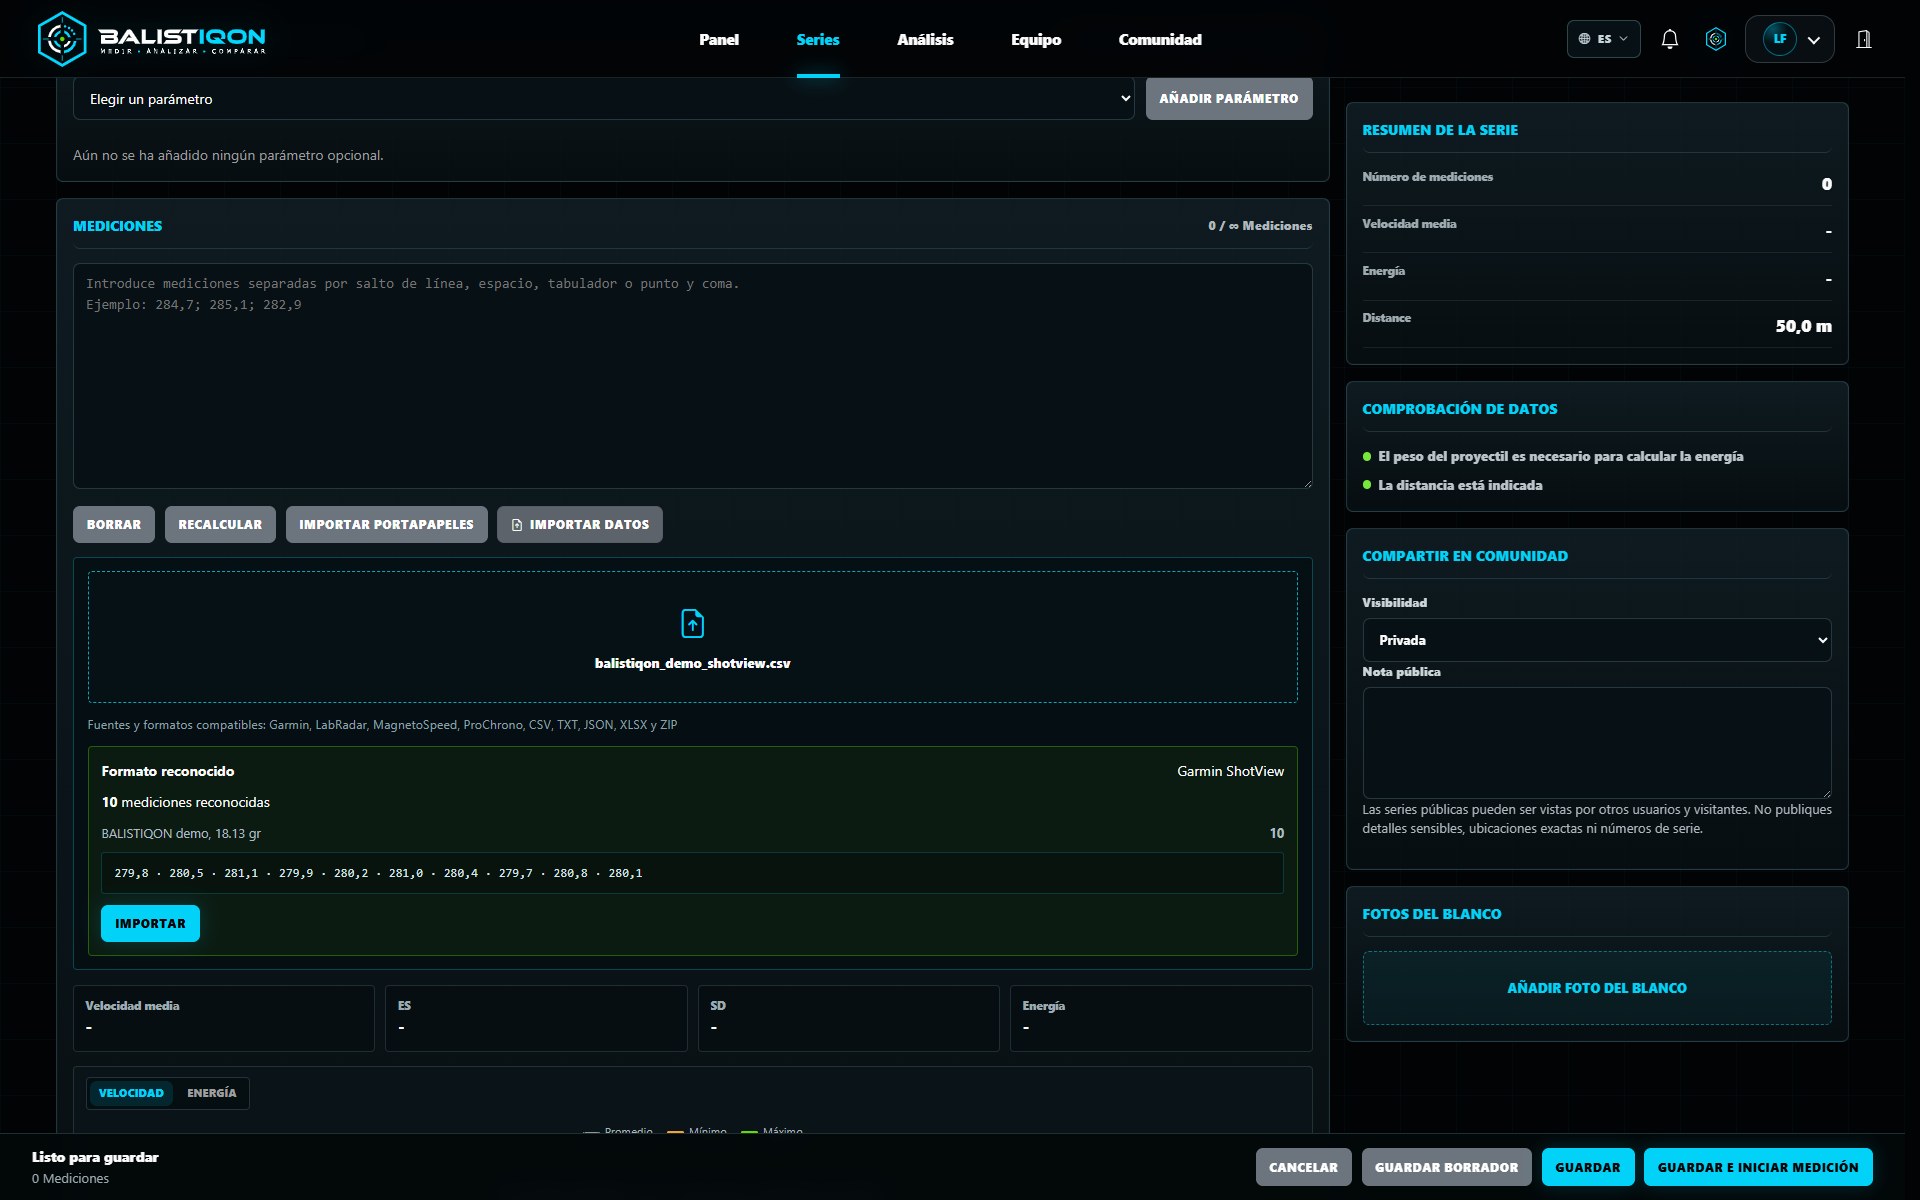Switch chart to Energía view

point(211,1093)
